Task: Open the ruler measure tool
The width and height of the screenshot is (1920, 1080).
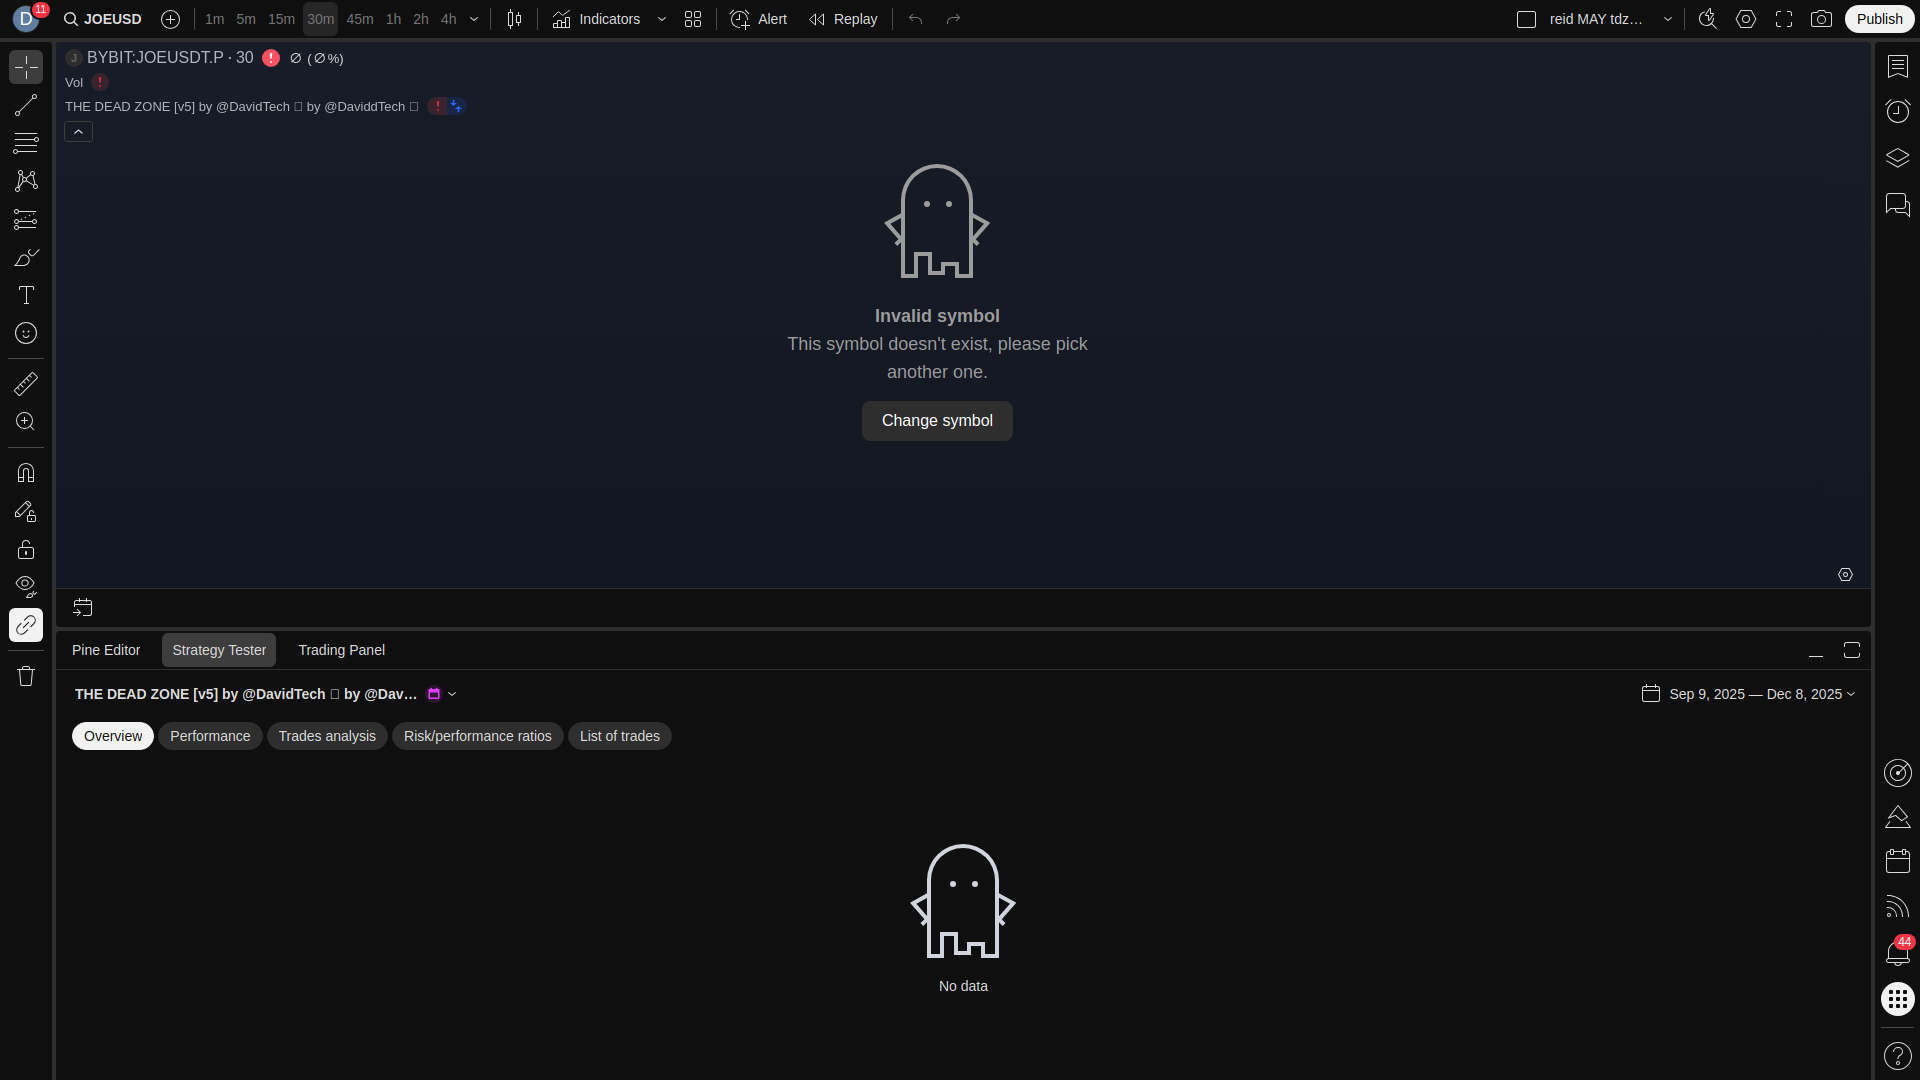Action: (26, 384)
